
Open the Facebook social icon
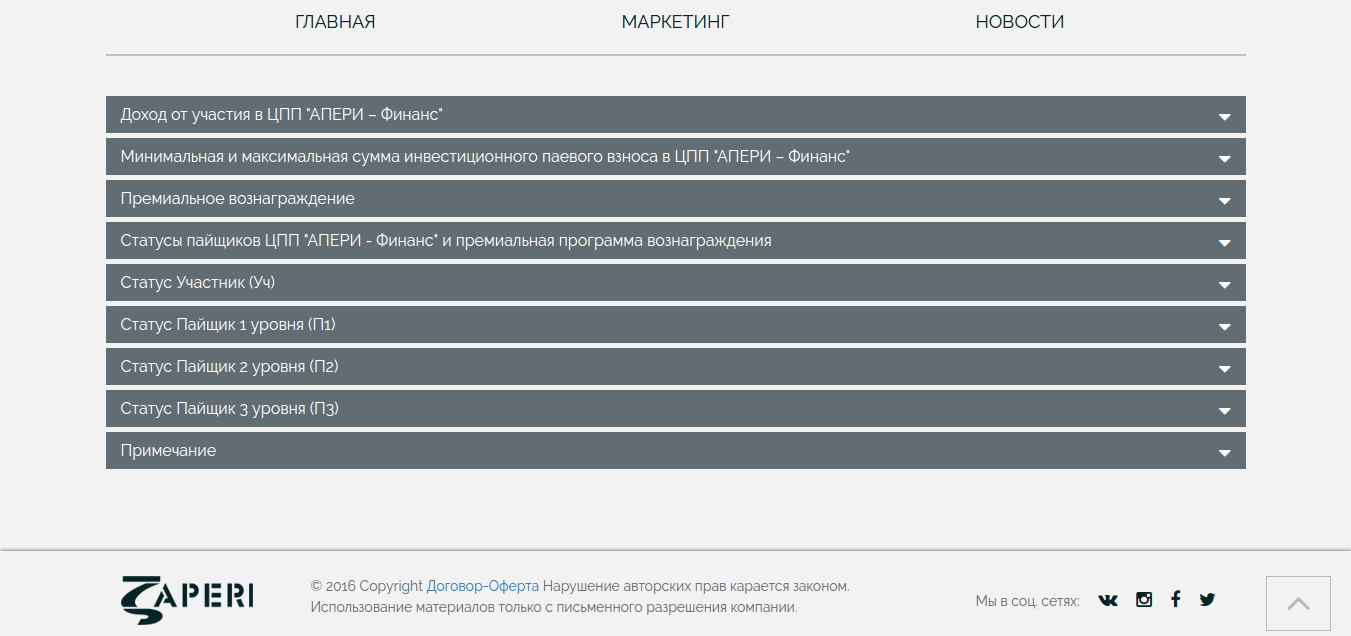point(1175,598)
